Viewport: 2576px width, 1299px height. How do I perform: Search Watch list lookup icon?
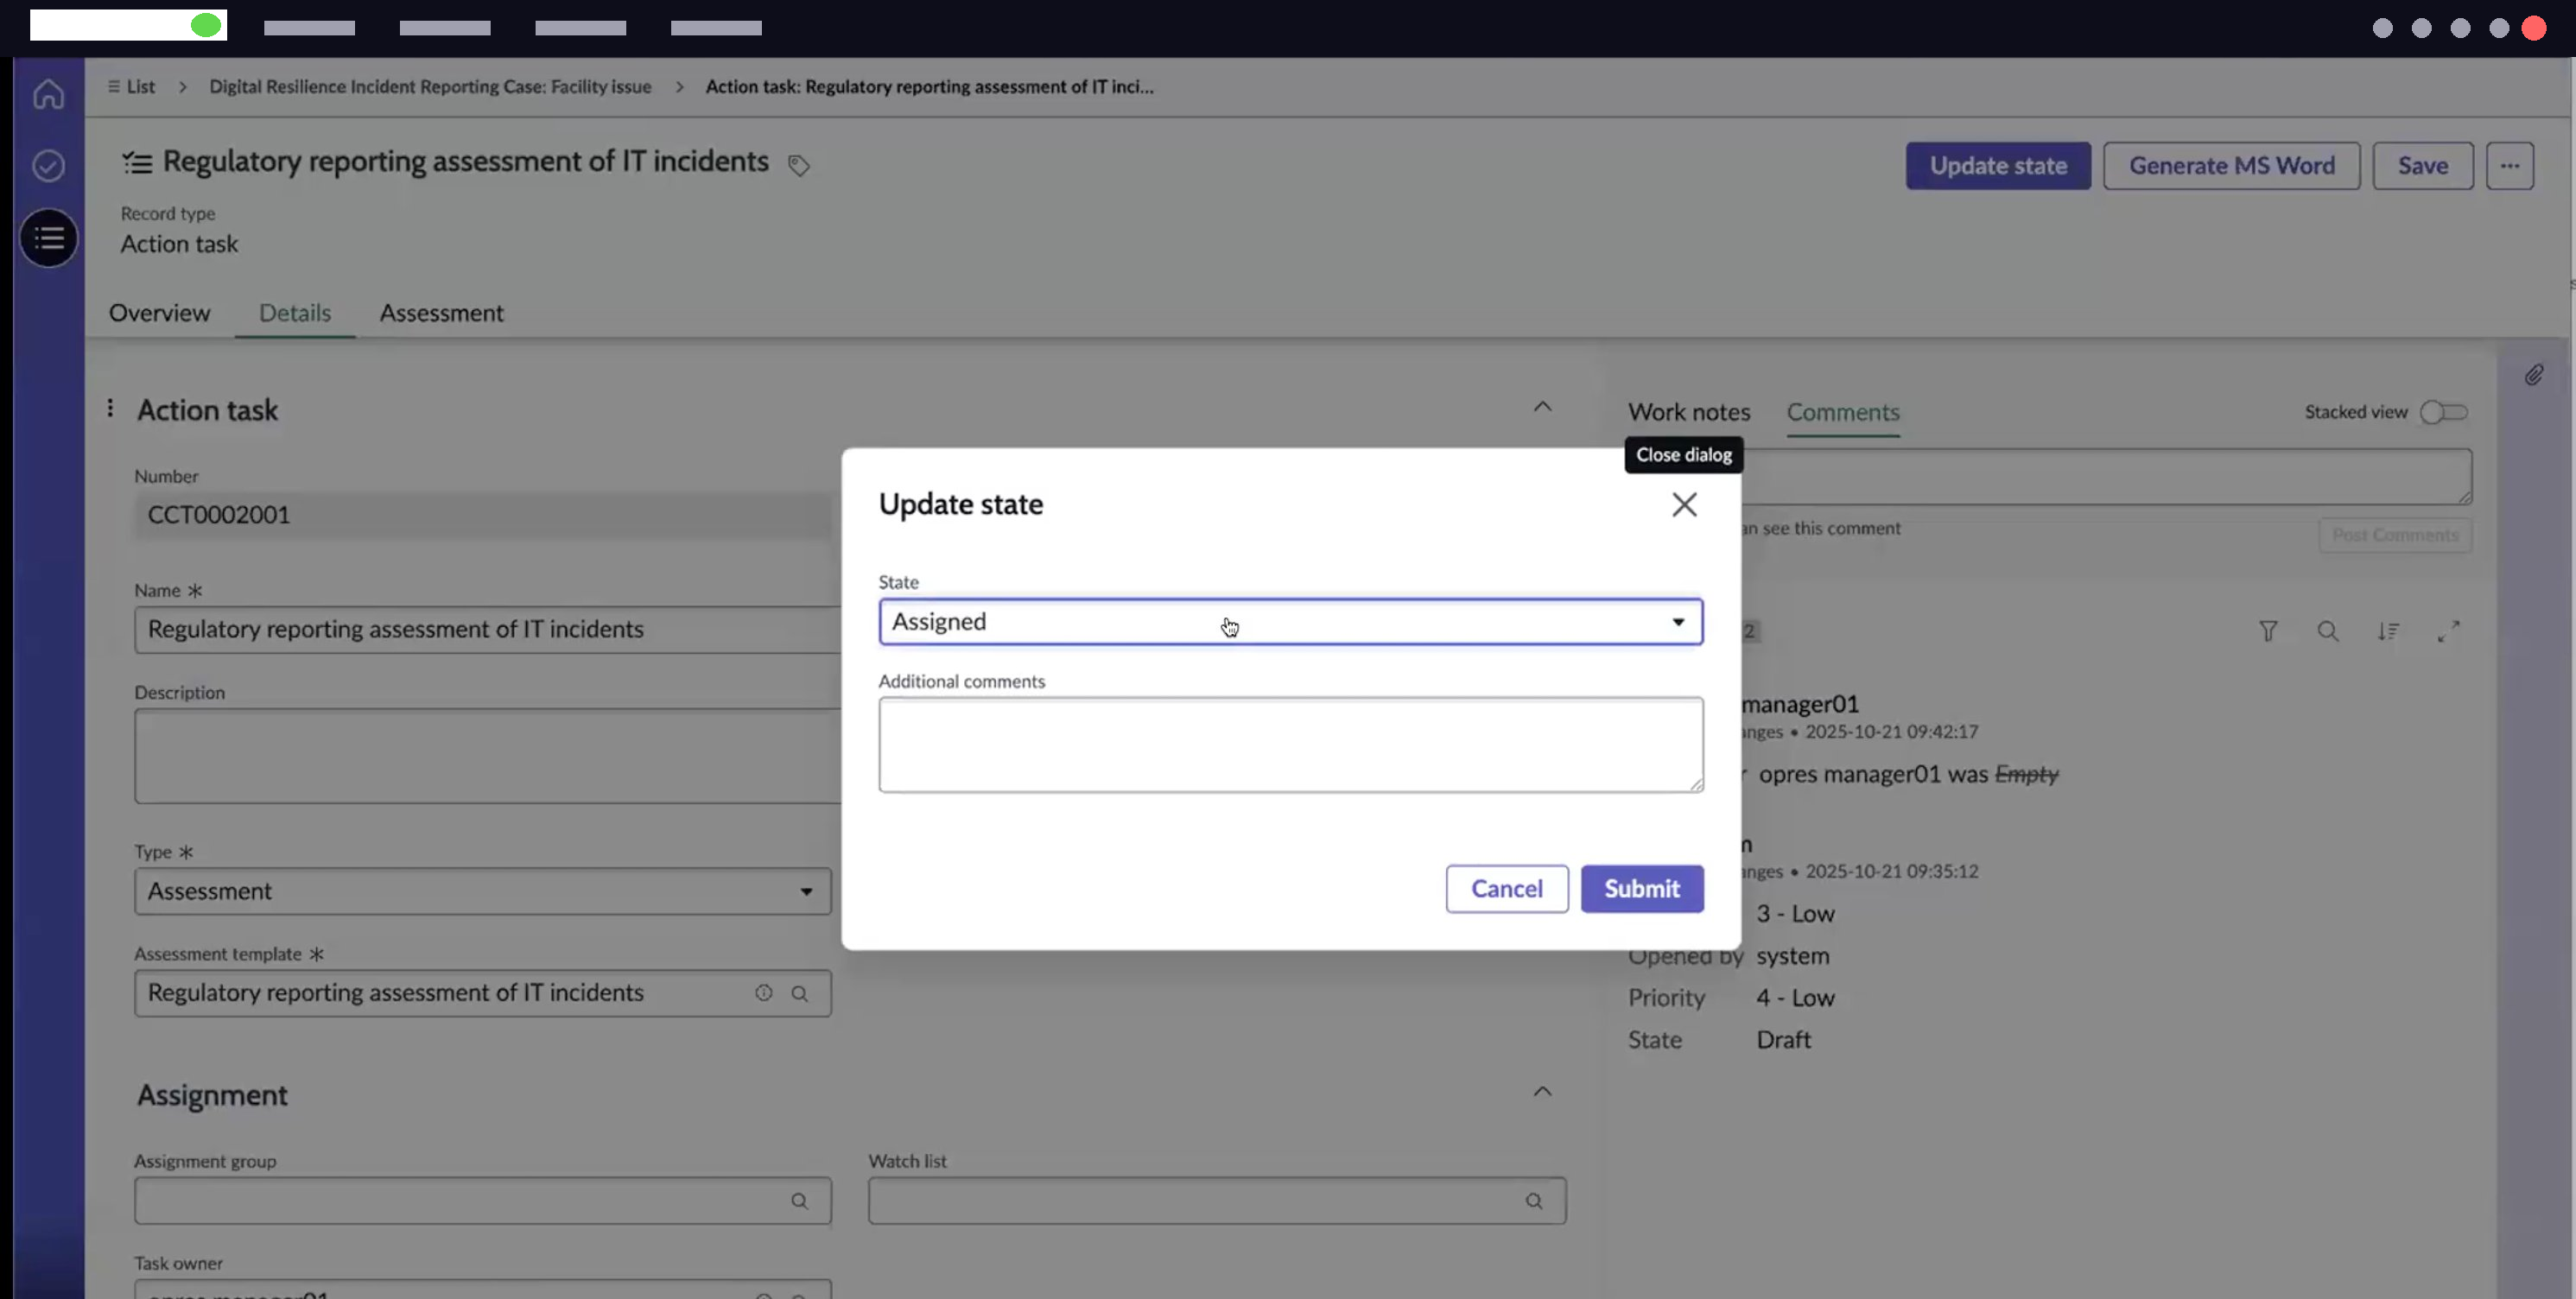click(1533, 1201)
